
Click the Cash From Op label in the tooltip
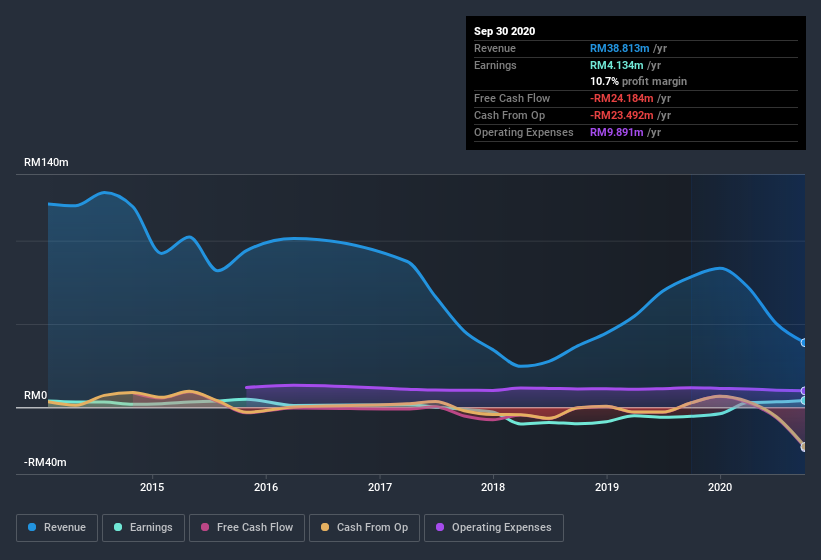[509, 115]
